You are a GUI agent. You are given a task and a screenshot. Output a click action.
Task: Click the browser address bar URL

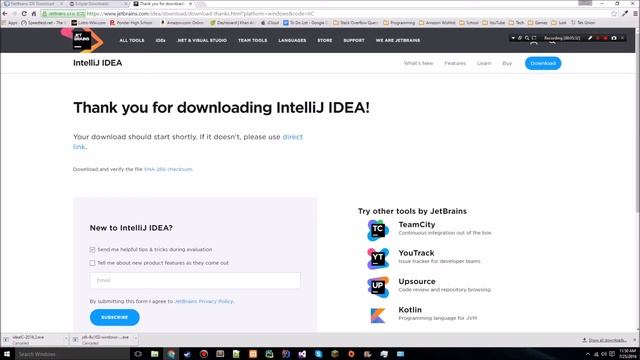pos(200,13)
